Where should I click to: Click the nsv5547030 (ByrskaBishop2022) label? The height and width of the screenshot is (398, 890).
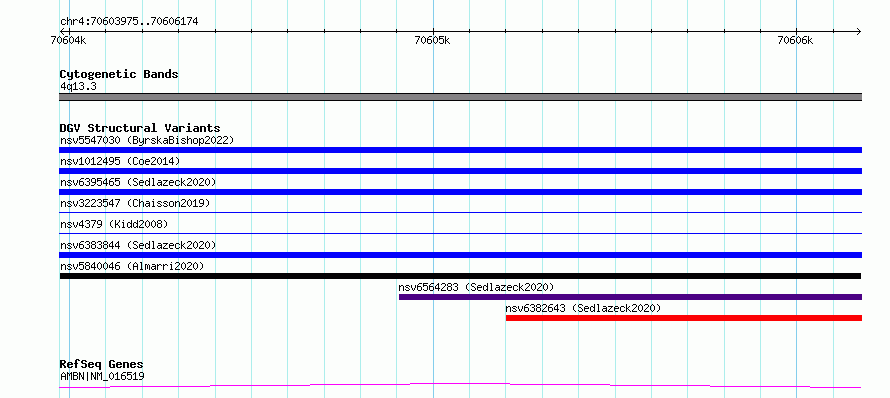click(147, 140)
